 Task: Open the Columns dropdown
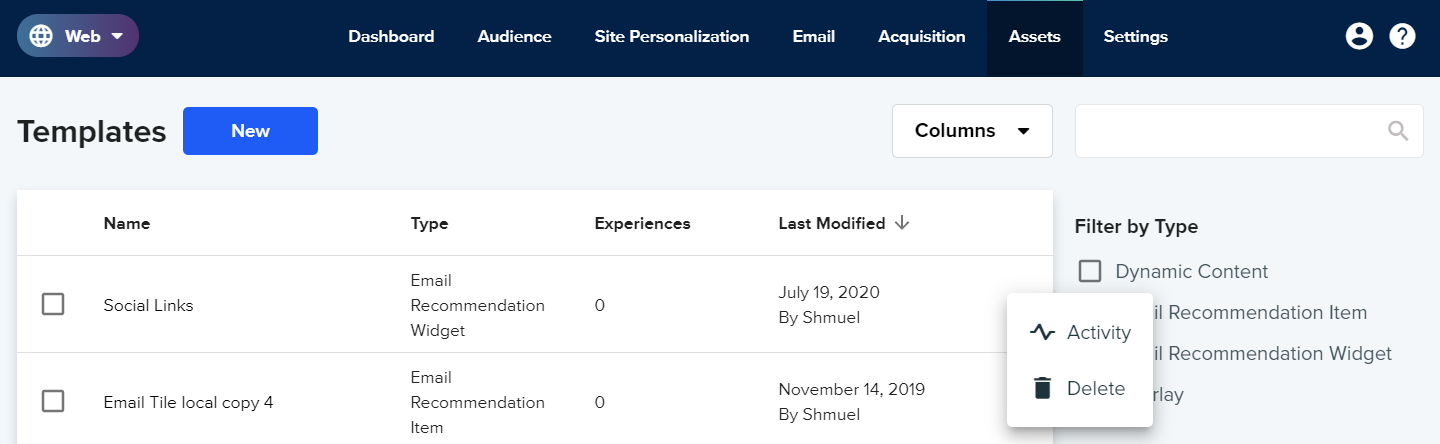click(x=972, y=131)
